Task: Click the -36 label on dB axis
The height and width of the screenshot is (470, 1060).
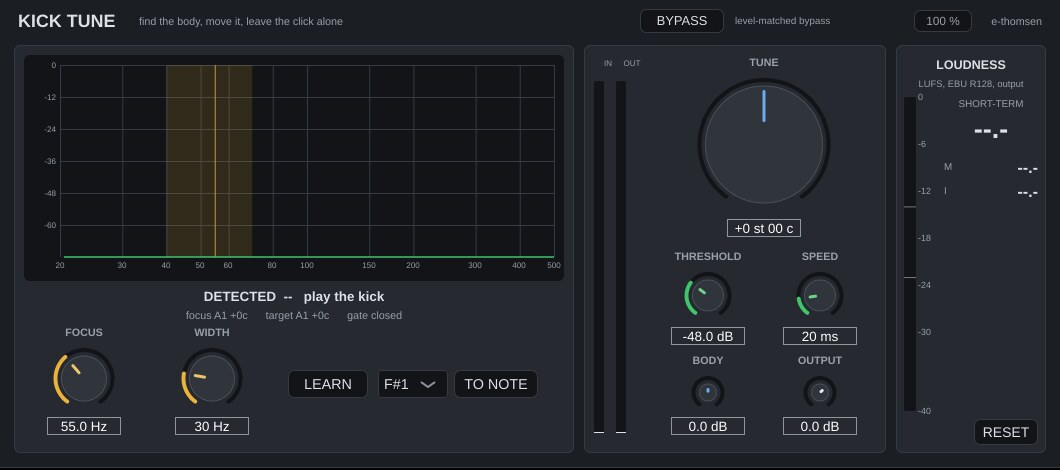Action: pyautogui.click(x=50, y=162)
